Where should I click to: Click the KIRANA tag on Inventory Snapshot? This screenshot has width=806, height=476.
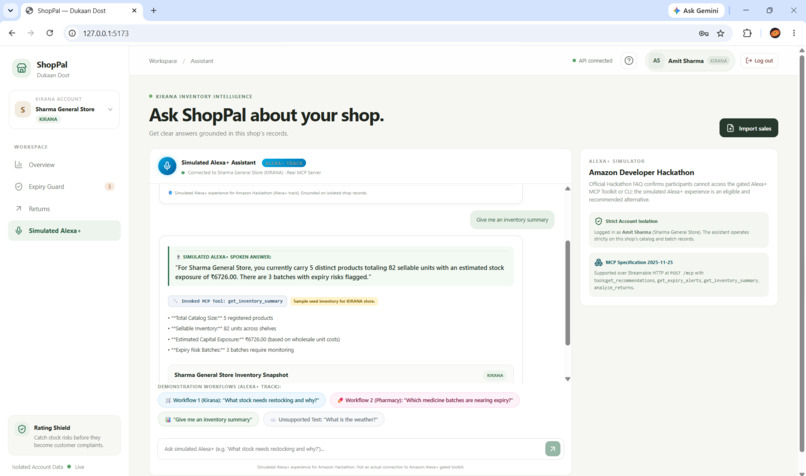tap(494, 375)
